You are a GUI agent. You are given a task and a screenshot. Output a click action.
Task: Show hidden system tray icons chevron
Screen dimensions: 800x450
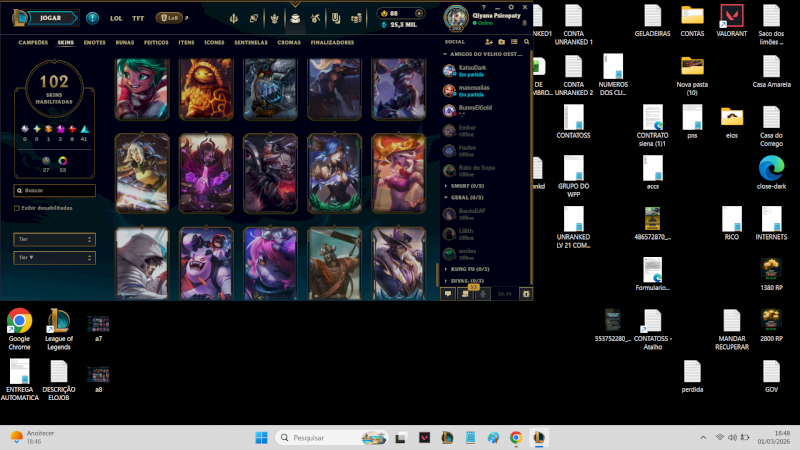pos(703,437)
